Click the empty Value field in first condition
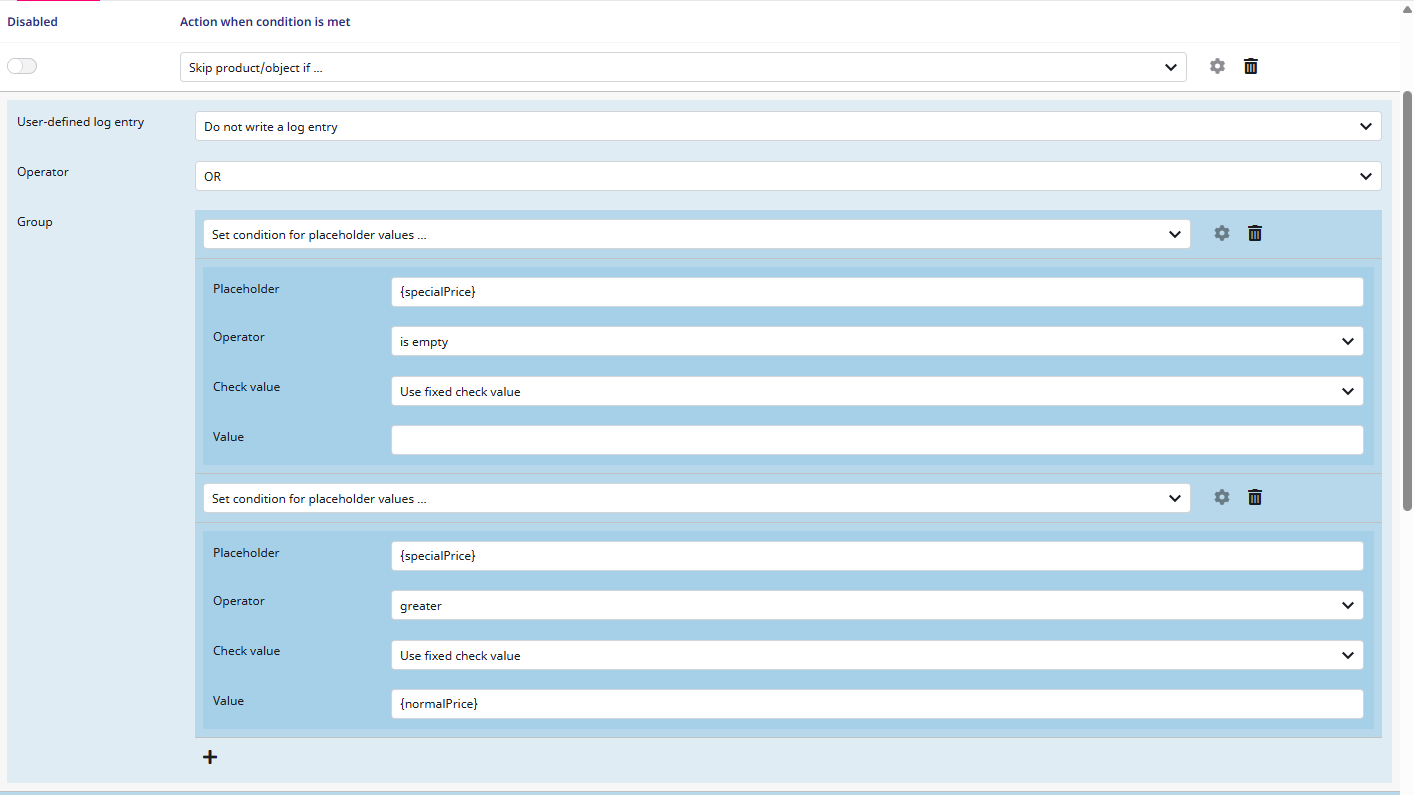Screen dimensions: 1414x795 pos(876,441)
